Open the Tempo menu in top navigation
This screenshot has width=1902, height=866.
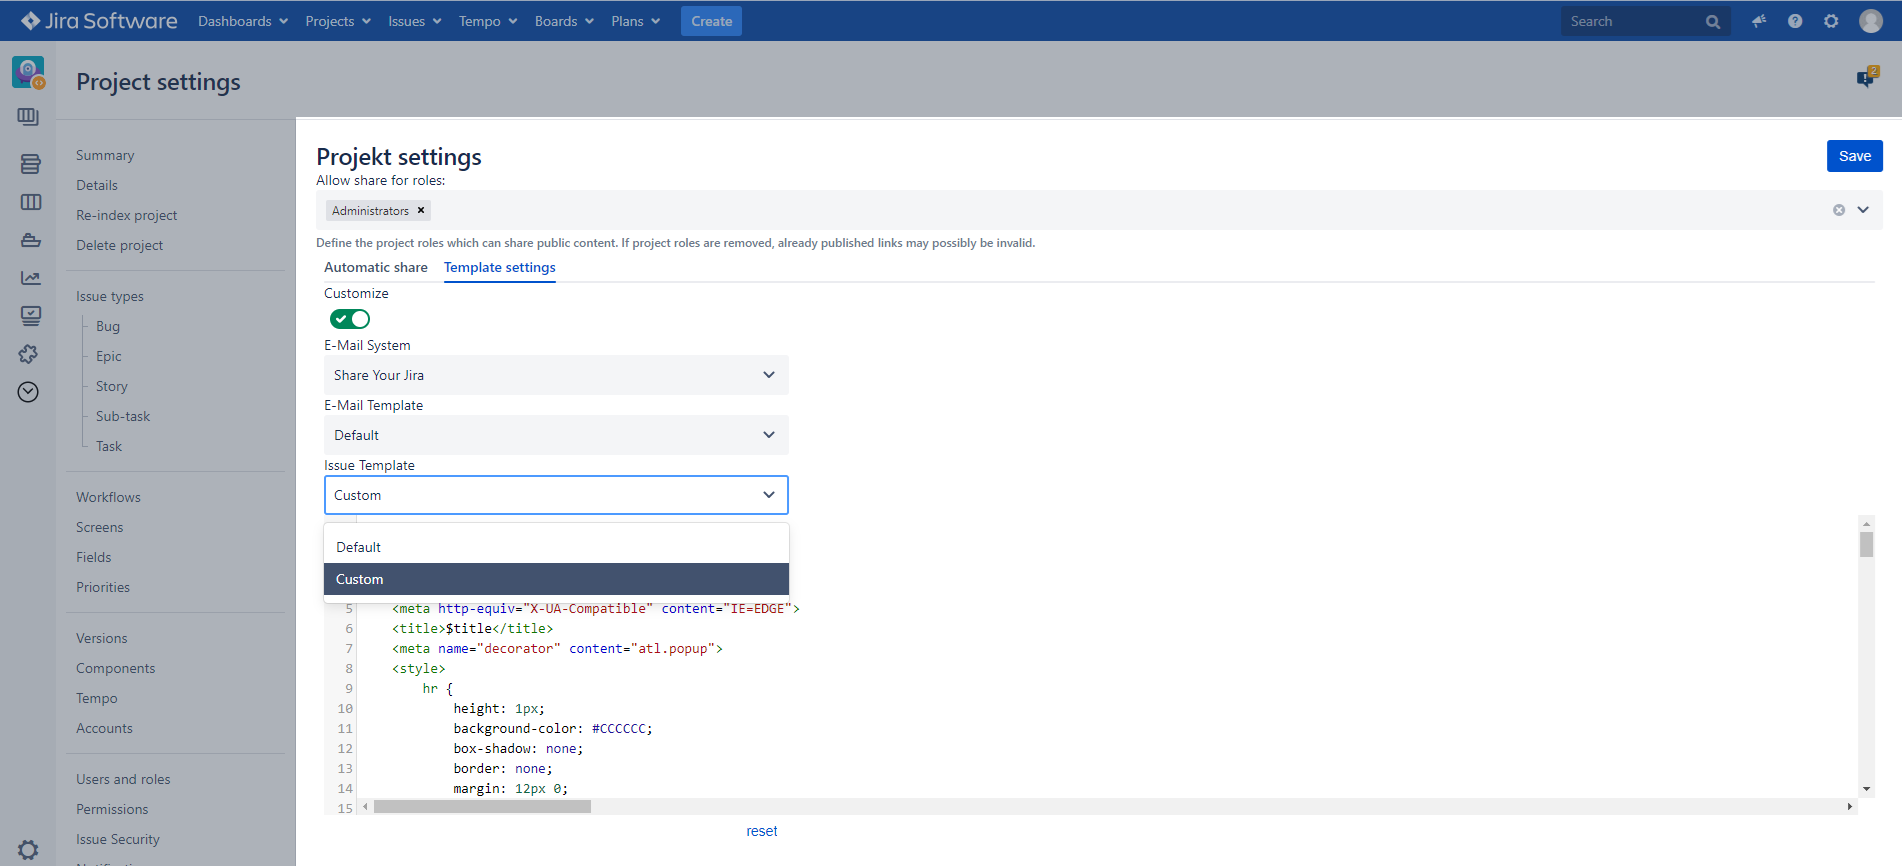487,21
